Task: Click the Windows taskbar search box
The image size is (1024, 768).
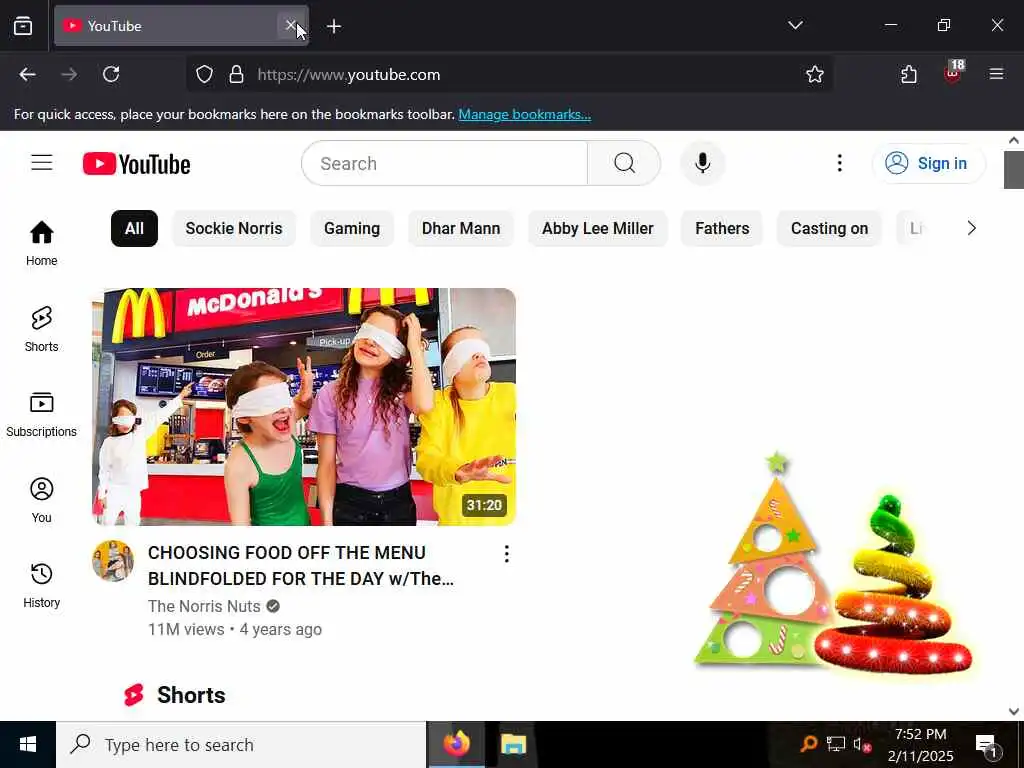Action: (241, 744)
